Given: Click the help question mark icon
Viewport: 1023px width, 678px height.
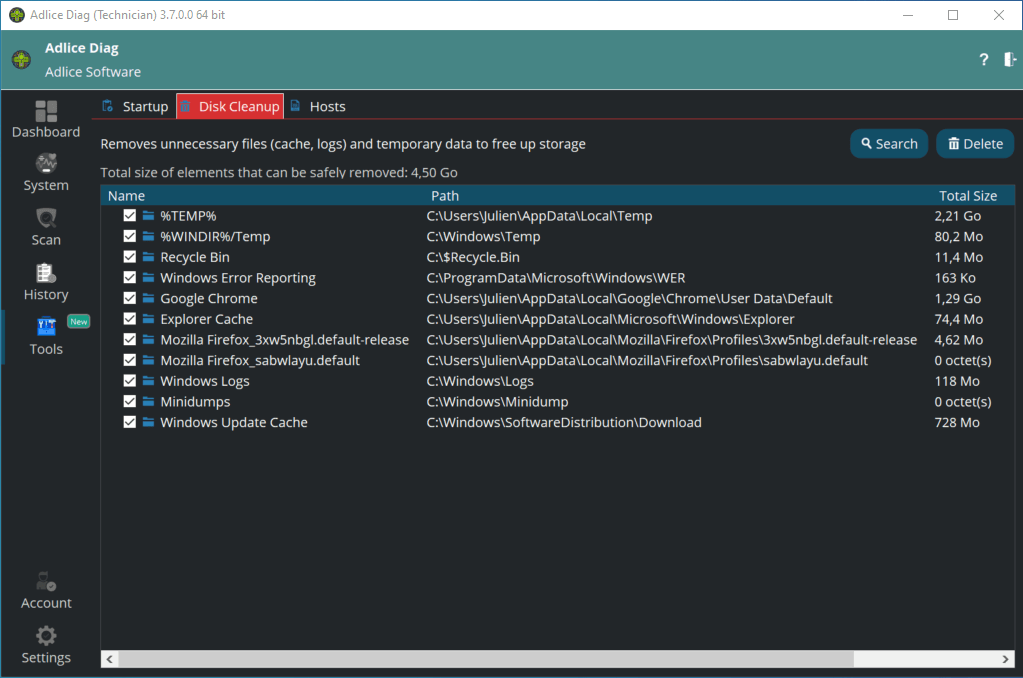Looking at the screenshot, I should (984, 60).
